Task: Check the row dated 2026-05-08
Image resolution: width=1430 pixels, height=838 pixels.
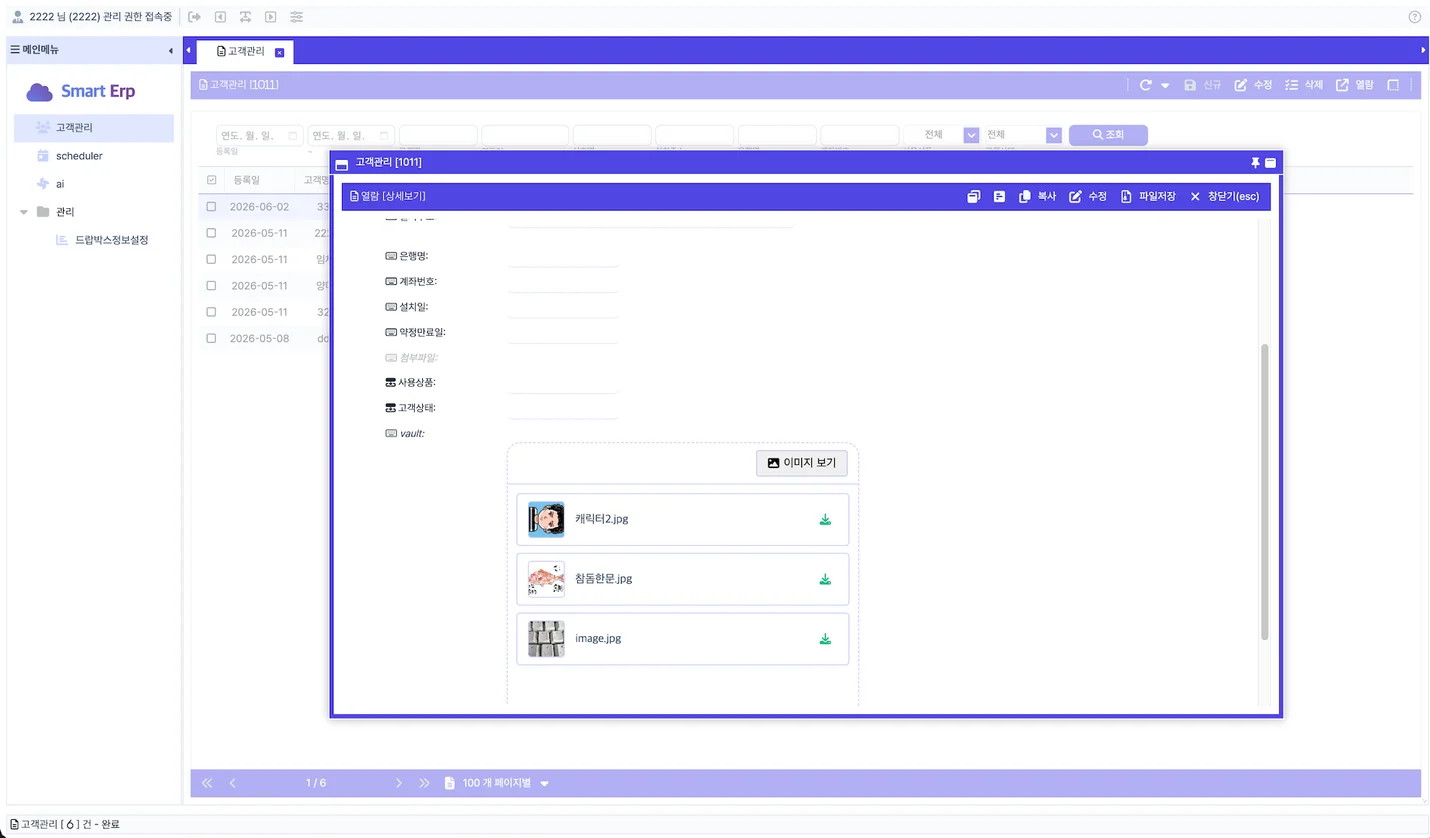Action: tap(211, 338)
